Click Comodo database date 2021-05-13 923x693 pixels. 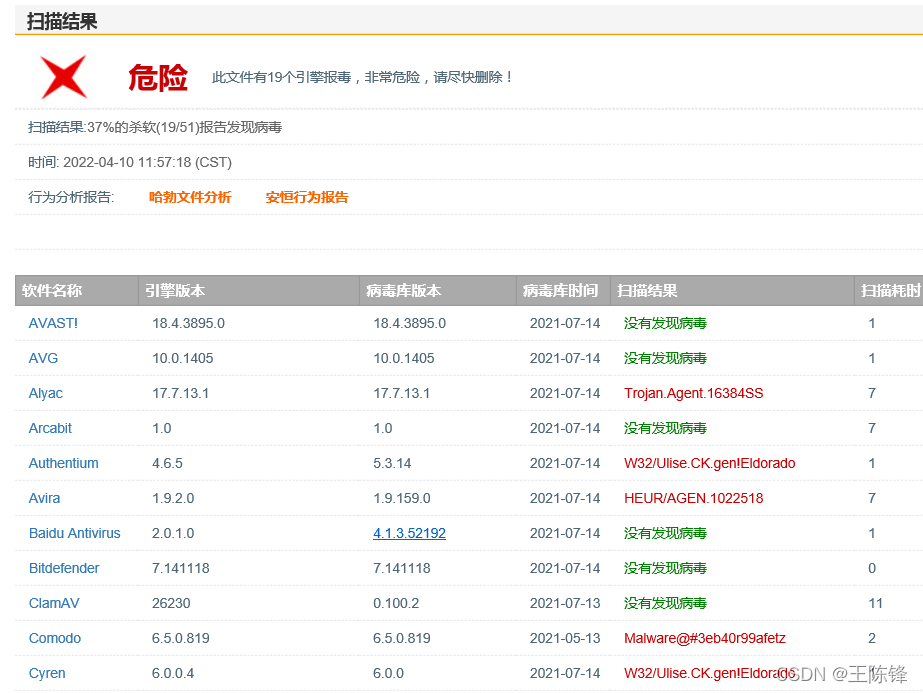(565, 638)
